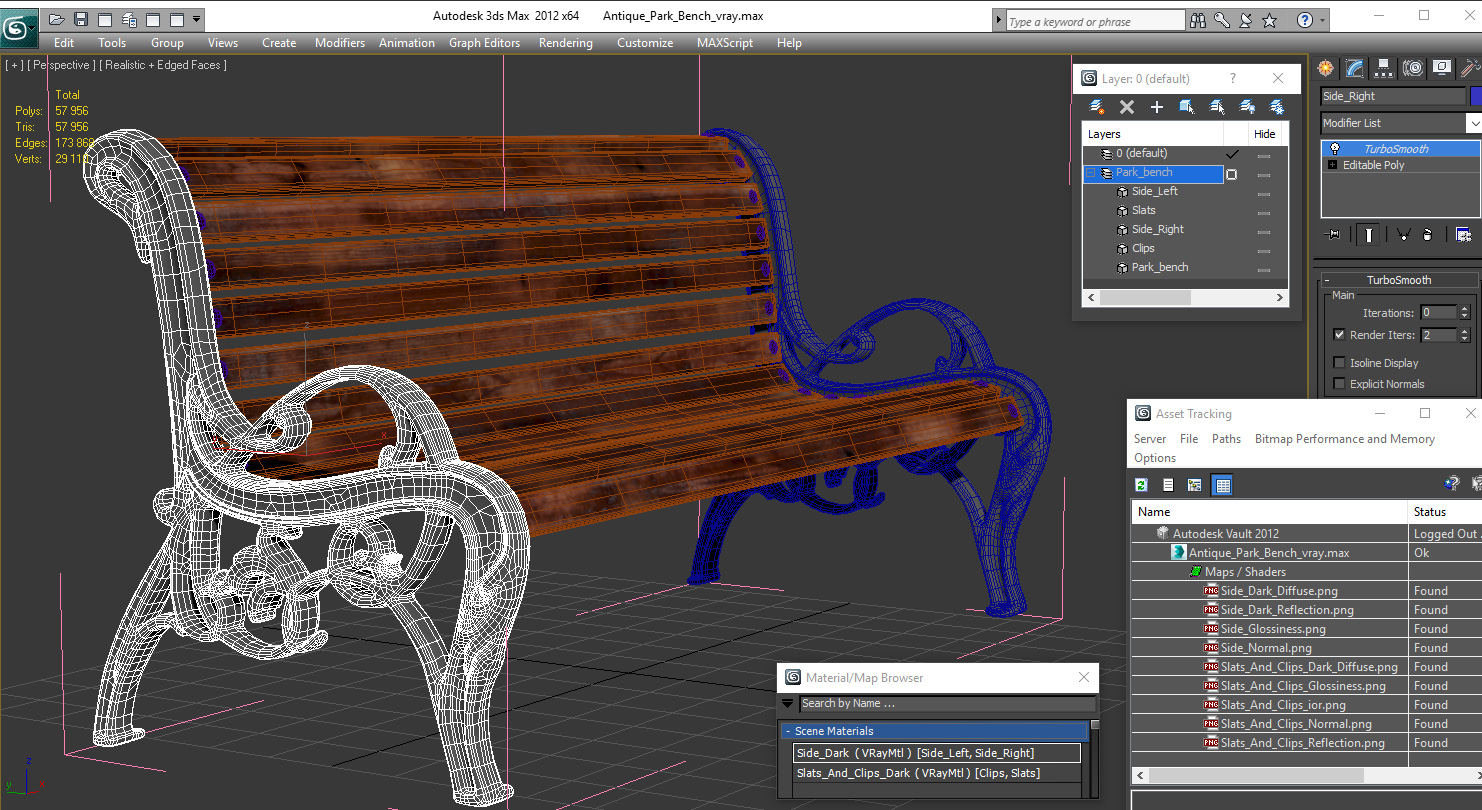Click the blue object color swatch
This screenshot has width=1482, height=810.
(x=1476, y=96)
